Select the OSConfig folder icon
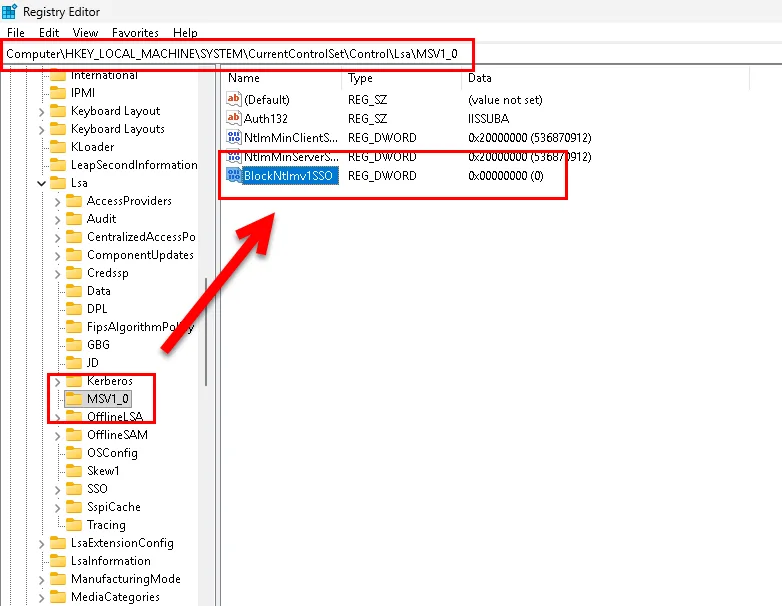The width and height of the screenshot is (782, 606). pos(74,453)
